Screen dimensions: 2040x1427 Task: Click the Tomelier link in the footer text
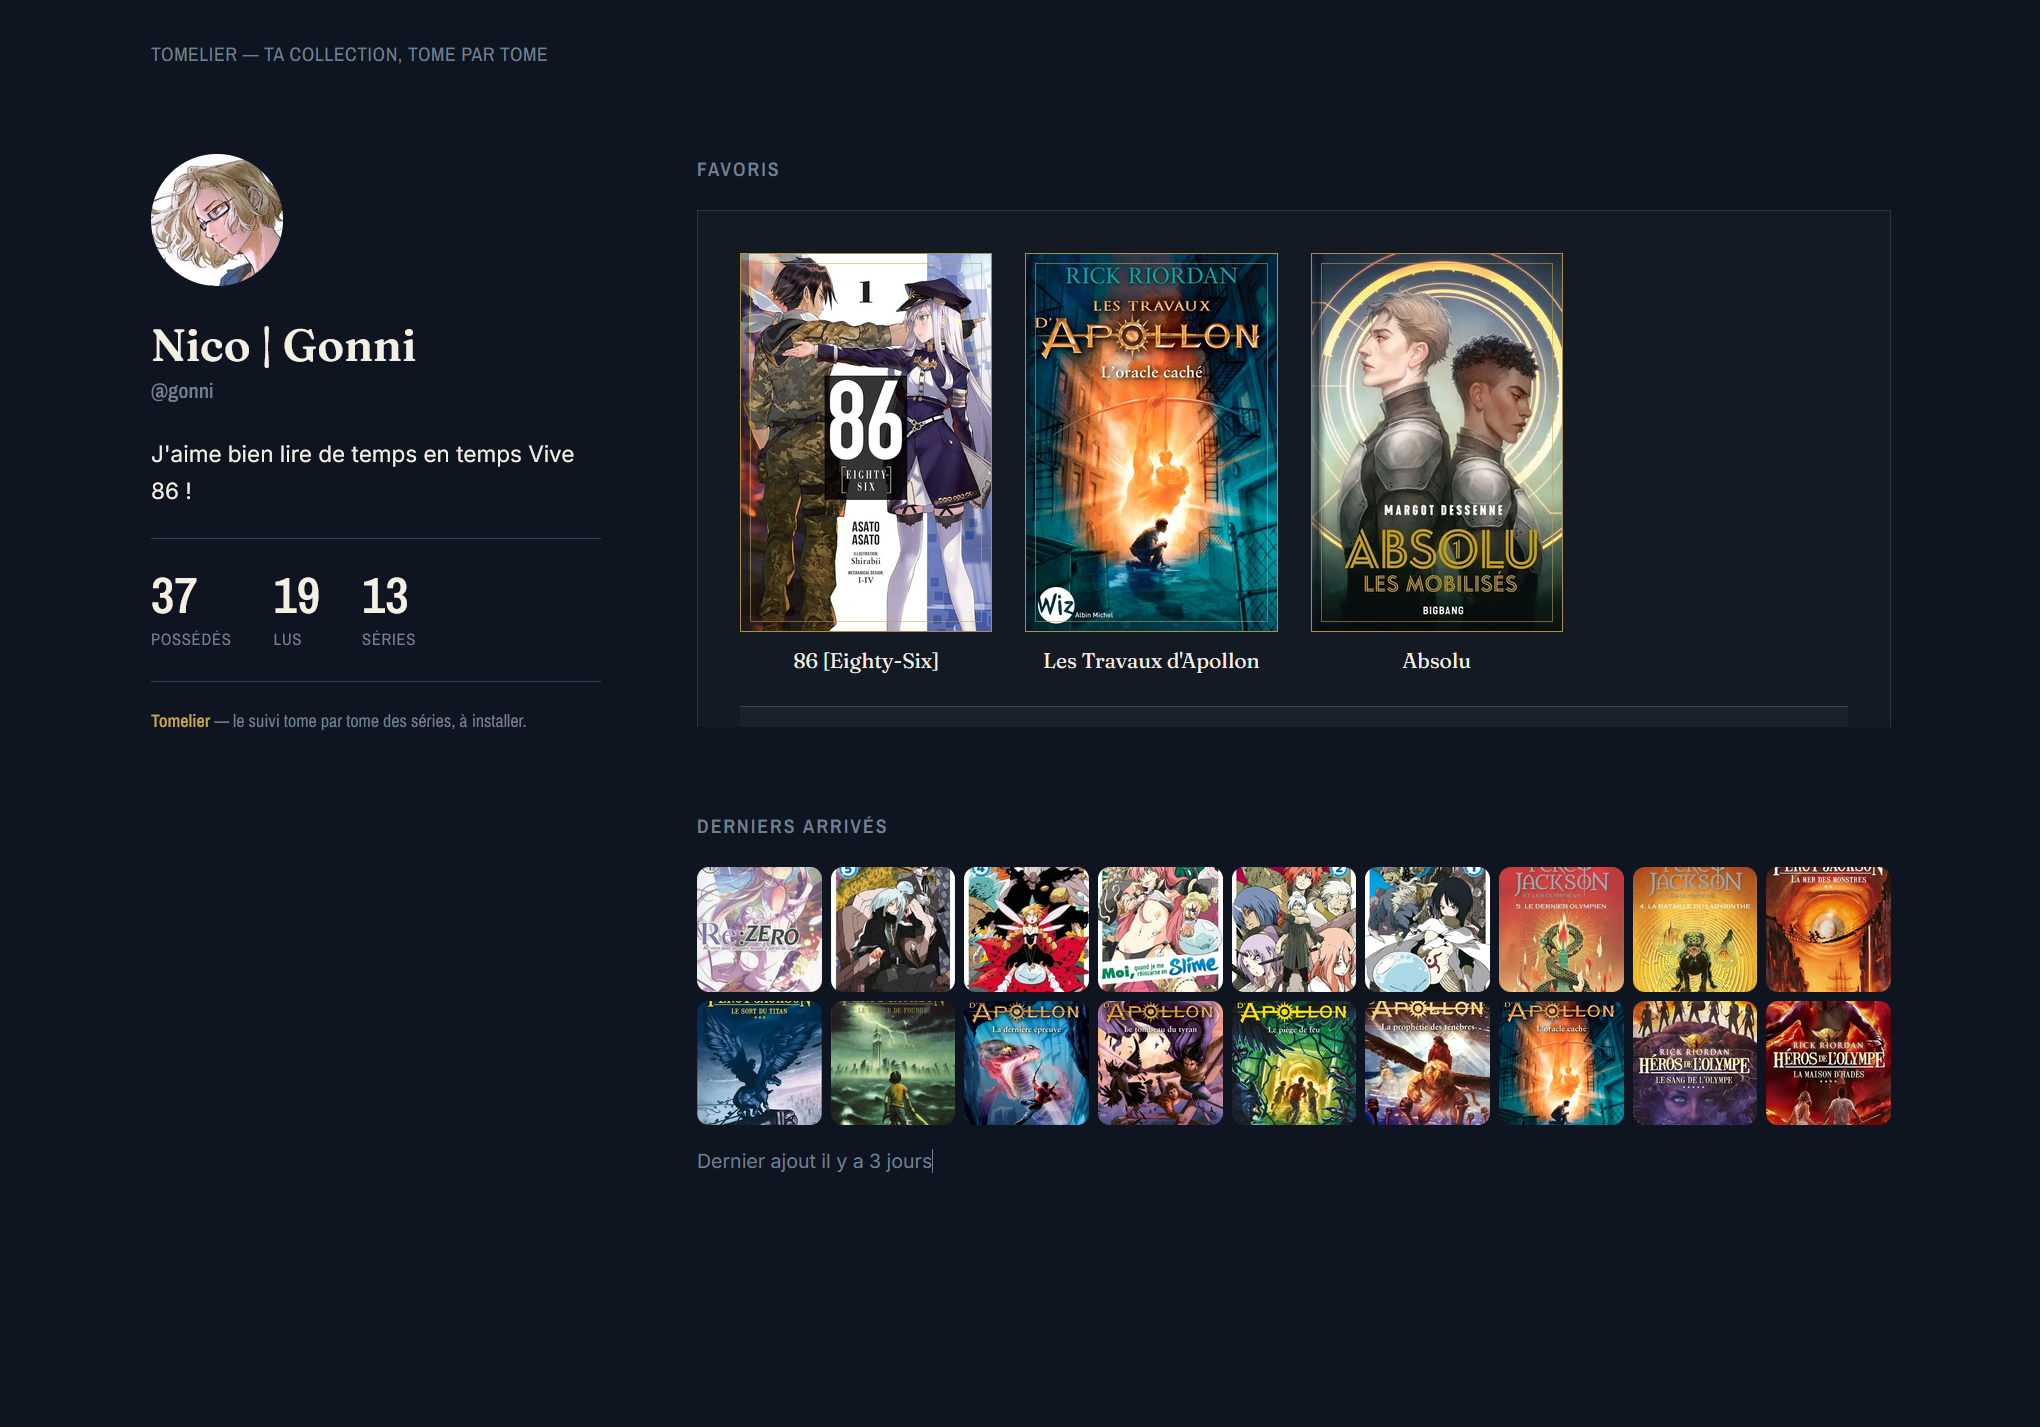pos(180,721)
